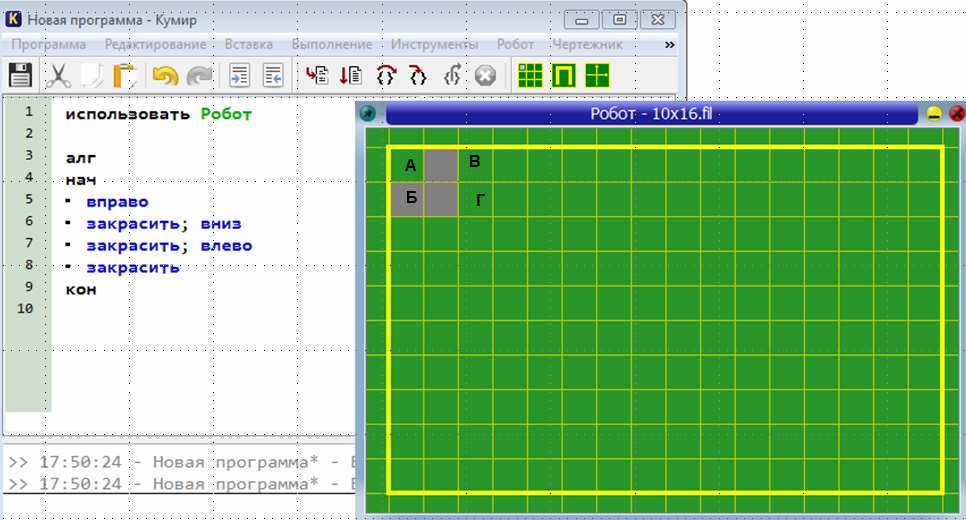Click the Redo arrow icon
Image resolution: width=966 pixels, height=520 pixels.
pyautogui.click(x=200, y=75)
